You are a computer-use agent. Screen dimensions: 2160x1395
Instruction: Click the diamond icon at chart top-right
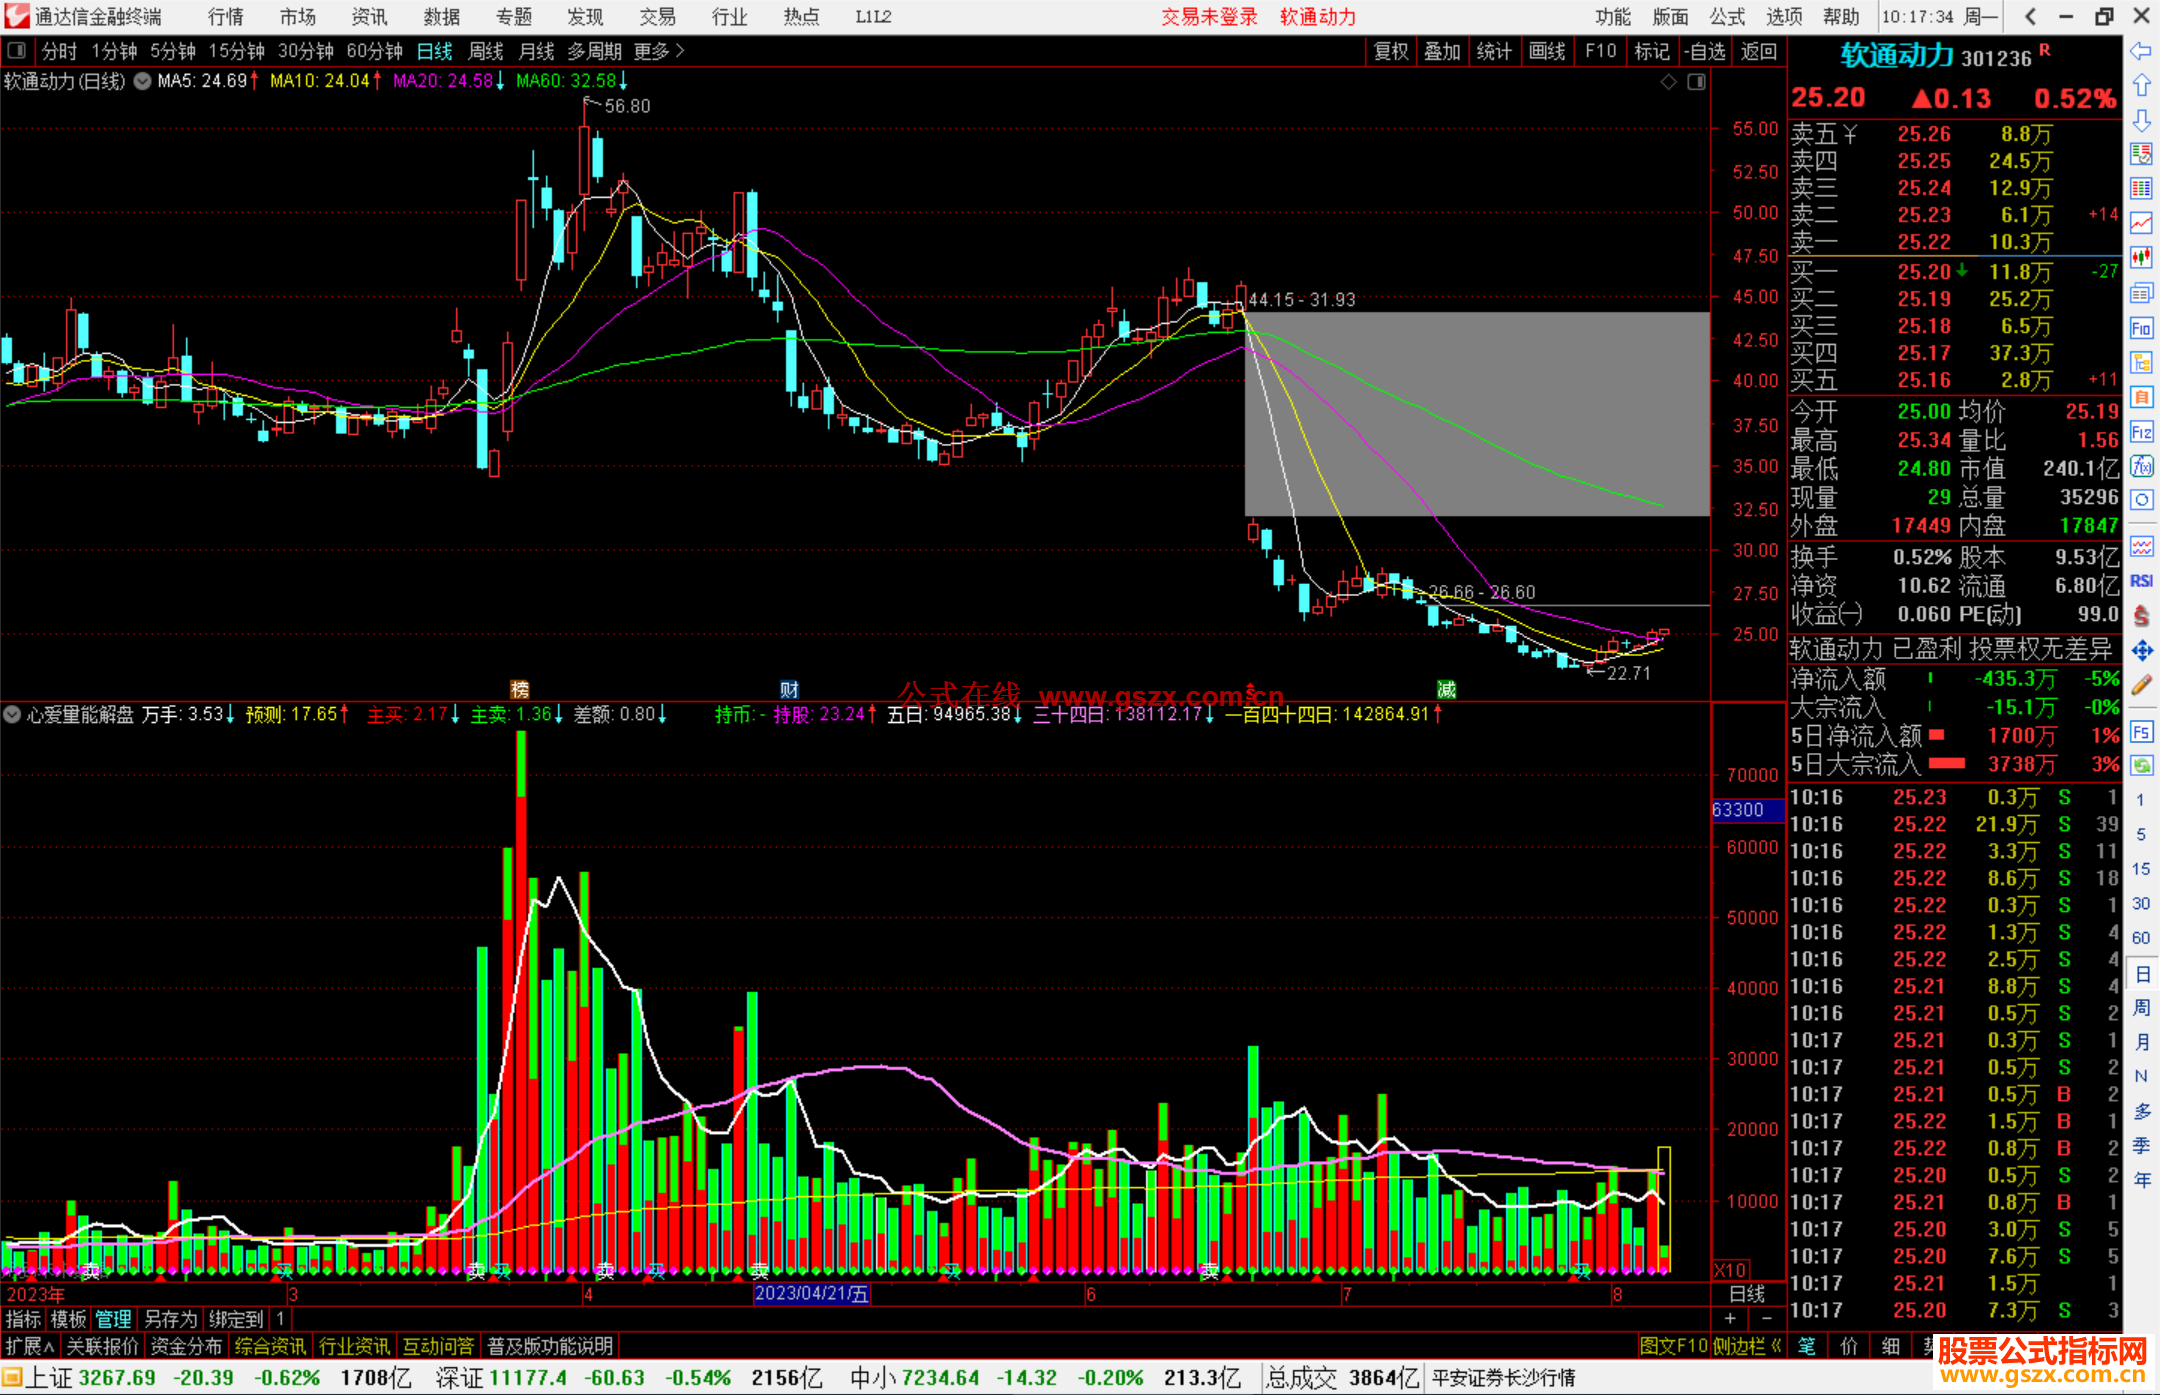pos(1668,82)
